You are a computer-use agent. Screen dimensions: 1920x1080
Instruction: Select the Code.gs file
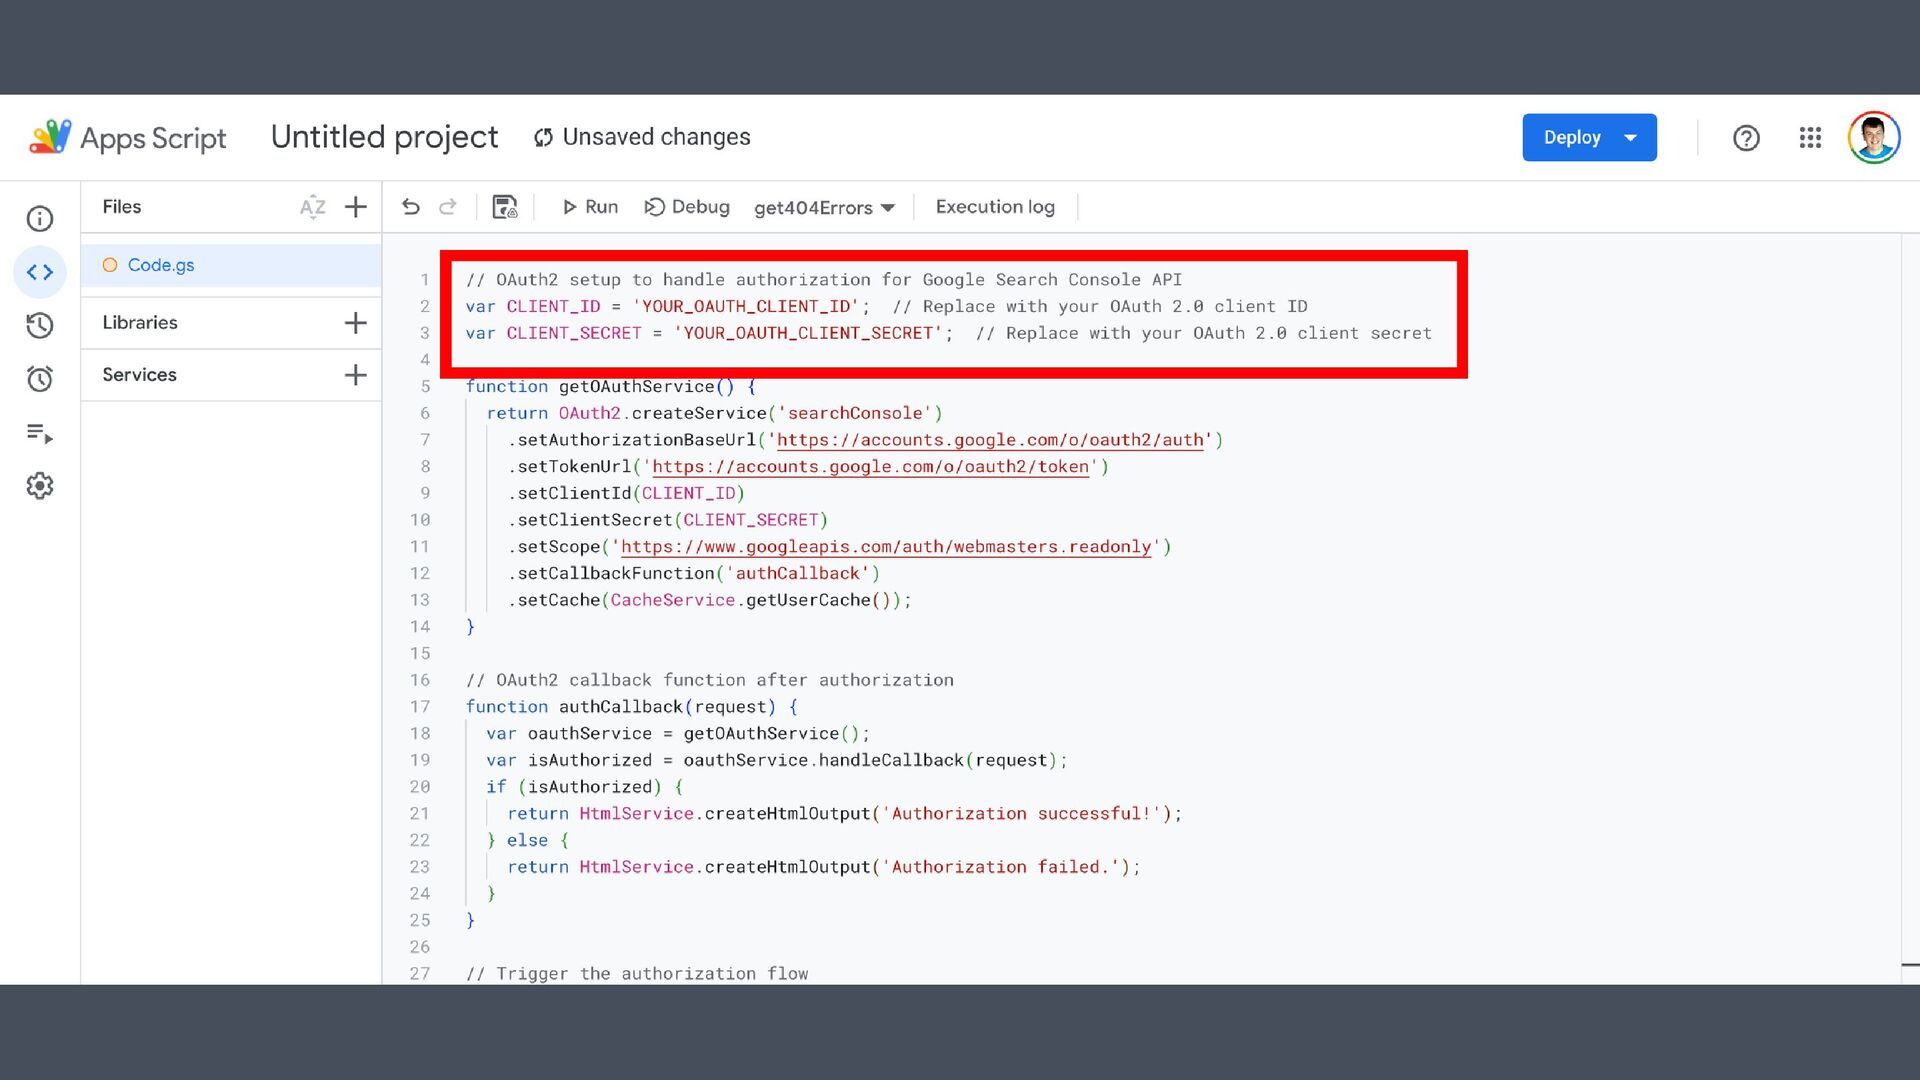tap(161, 265)
